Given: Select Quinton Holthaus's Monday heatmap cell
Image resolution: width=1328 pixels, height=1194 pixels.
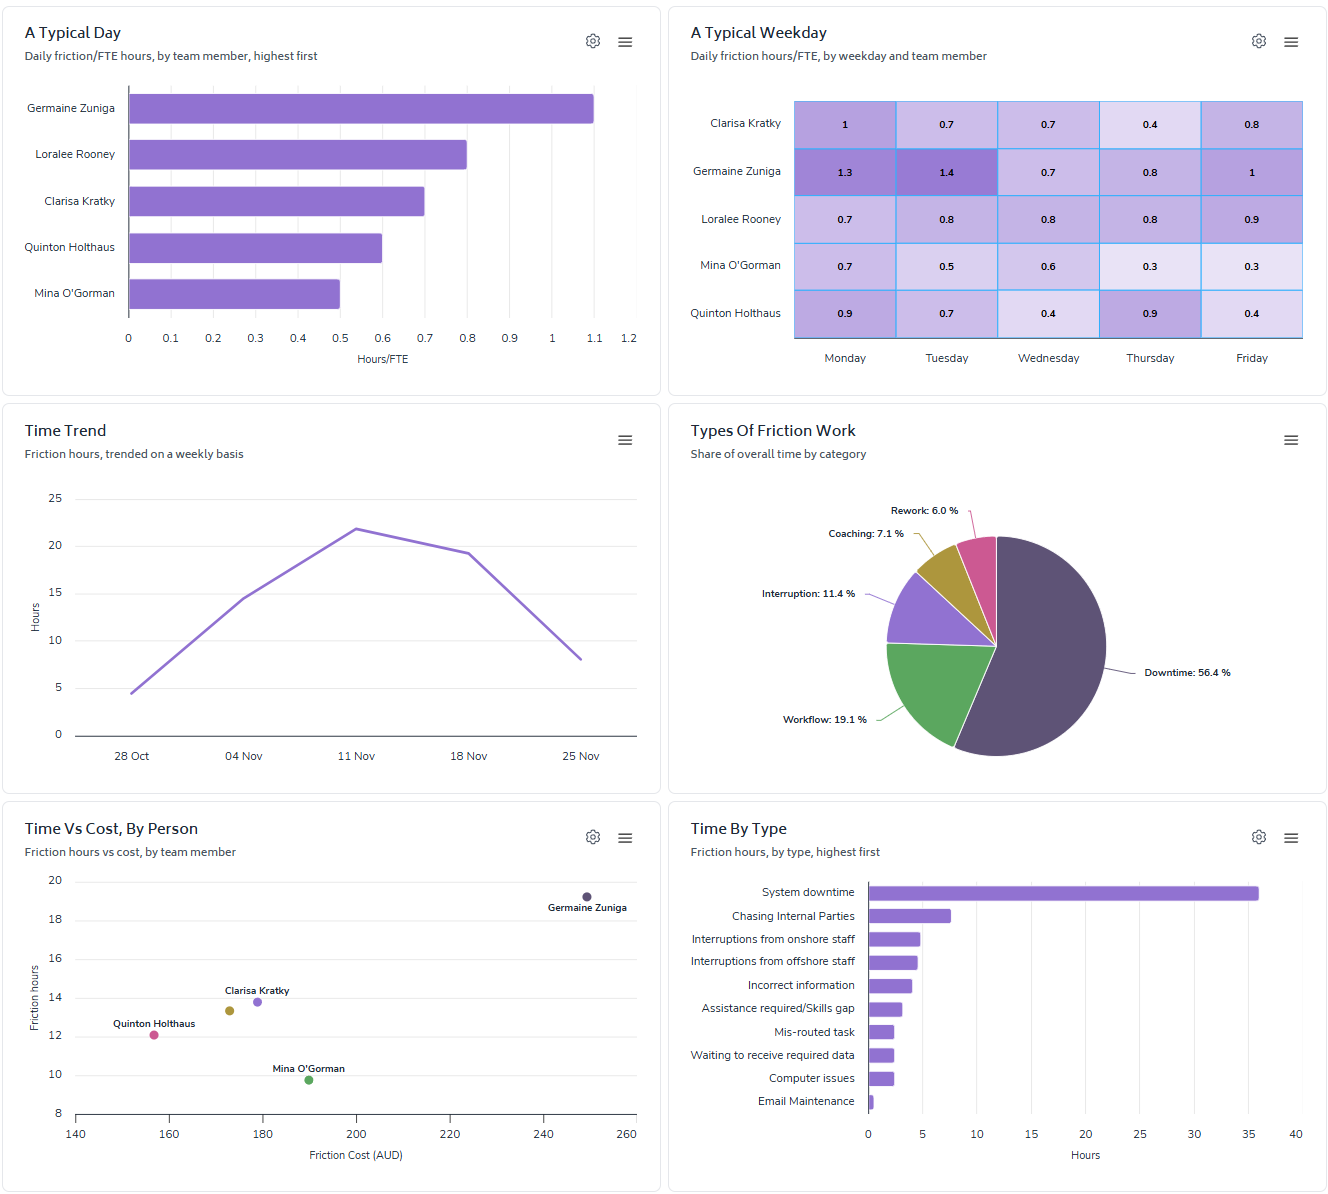Looking at the screenshot, I should pos(845,314).
